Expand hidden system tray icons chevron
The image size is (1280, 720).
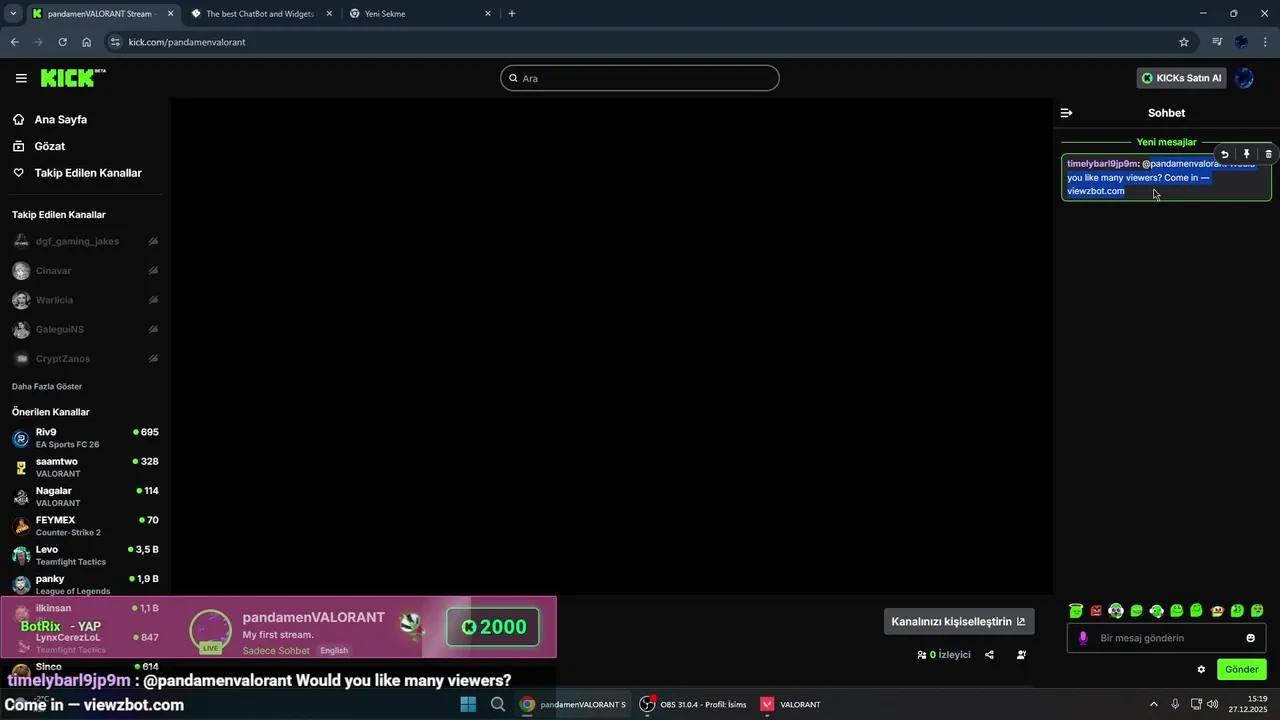click(1153, 704)
